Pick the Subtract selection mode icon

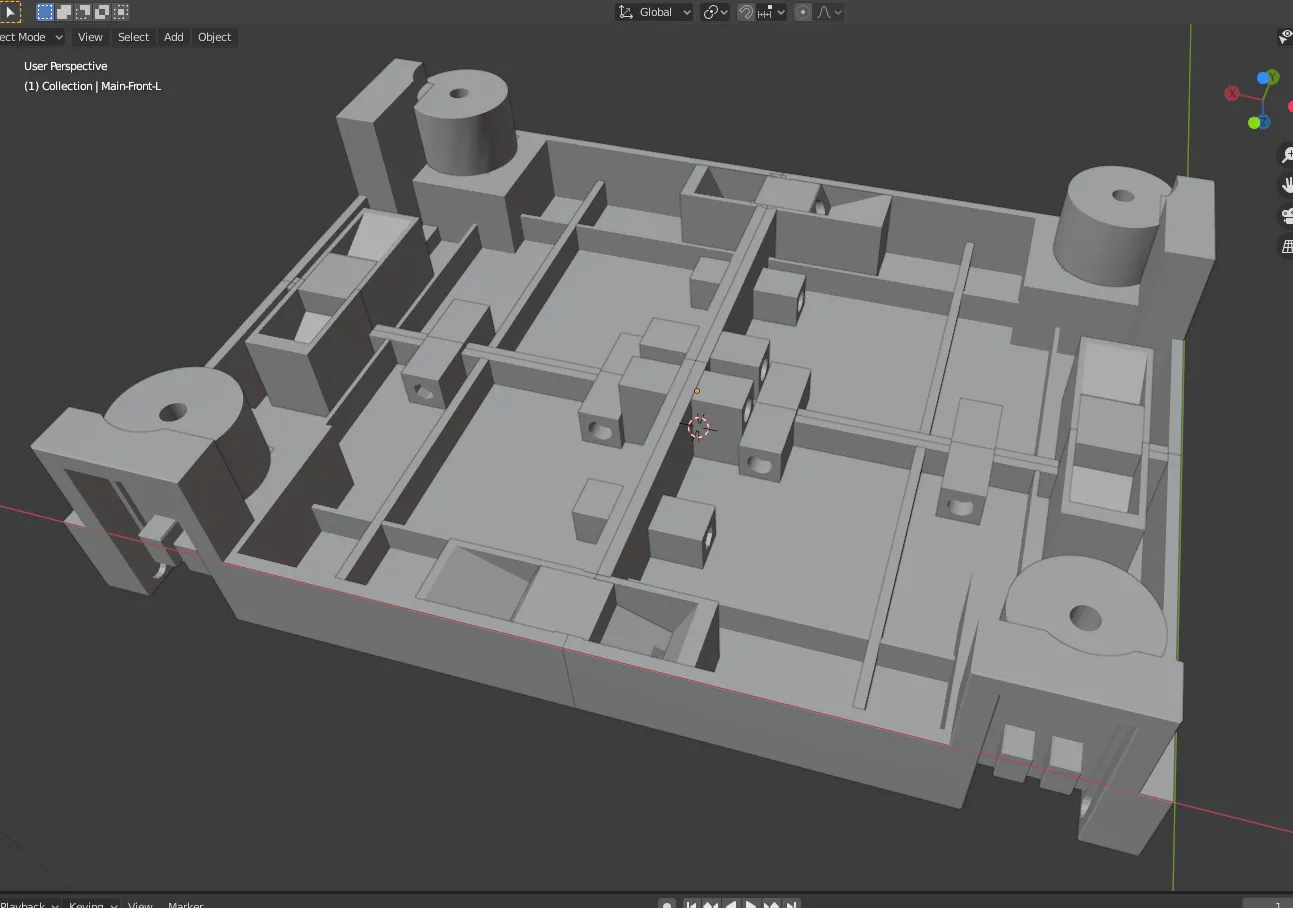[x=83, y=12]
